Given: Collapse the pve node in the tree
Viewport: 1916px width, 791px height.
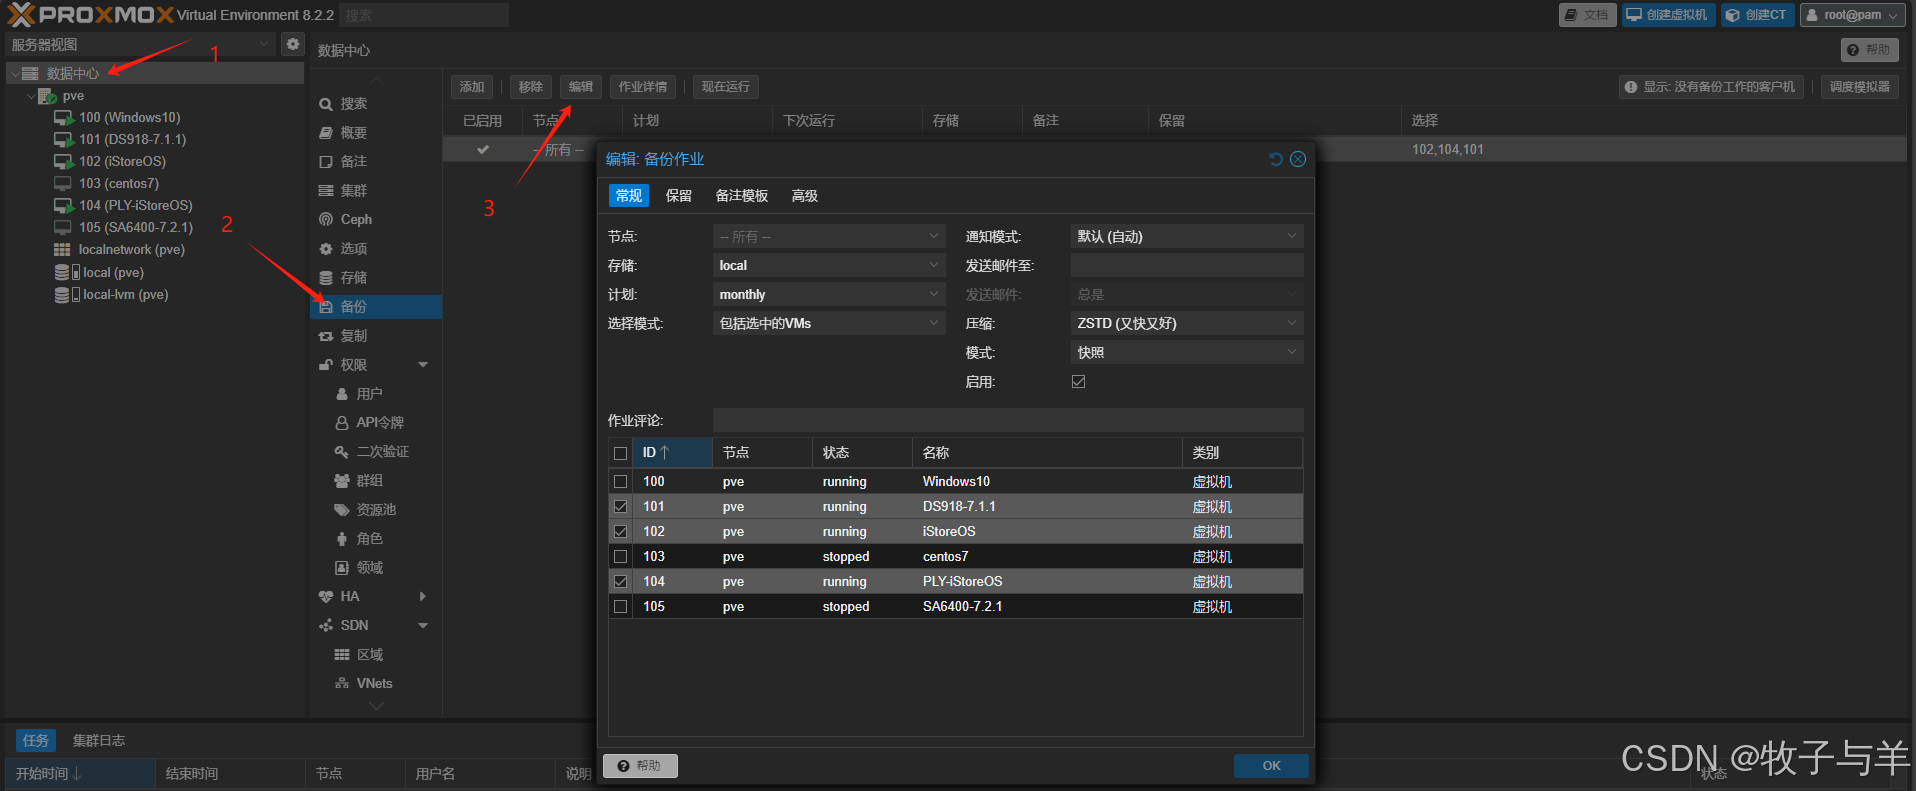Looking at the screenshot, I should point(31,96).
